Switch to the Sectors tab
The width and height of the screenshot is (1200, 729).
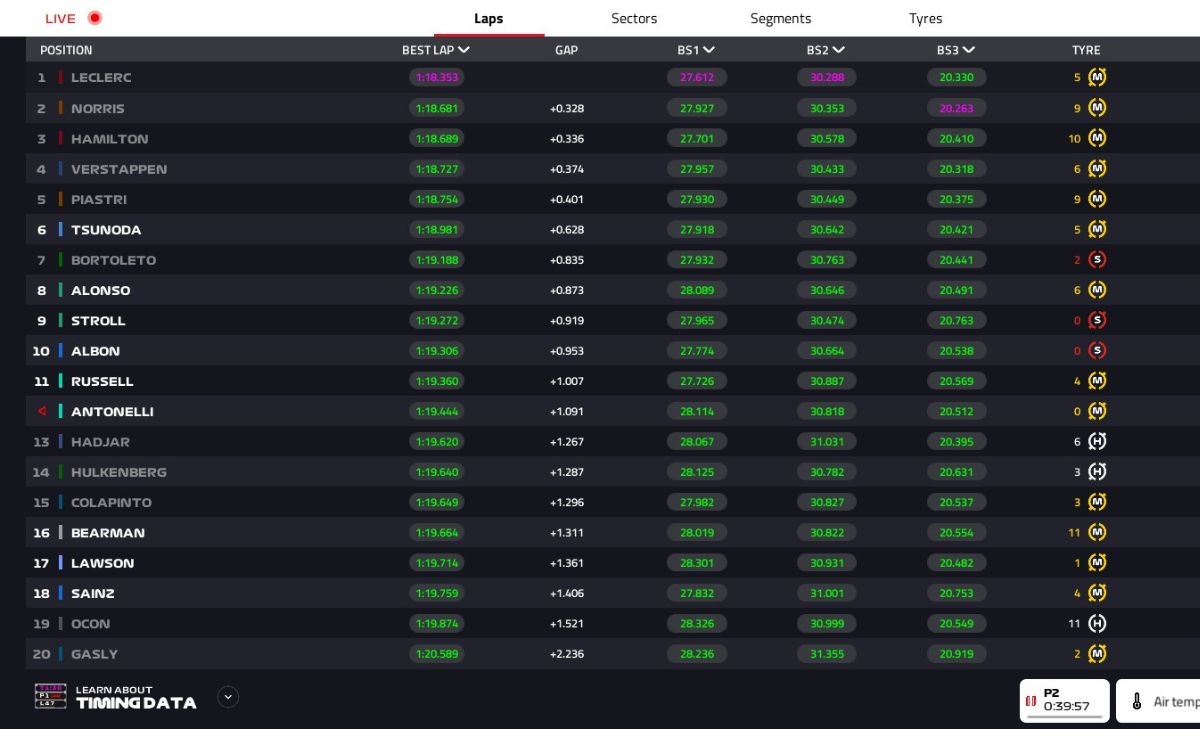(x=634, y=19)
